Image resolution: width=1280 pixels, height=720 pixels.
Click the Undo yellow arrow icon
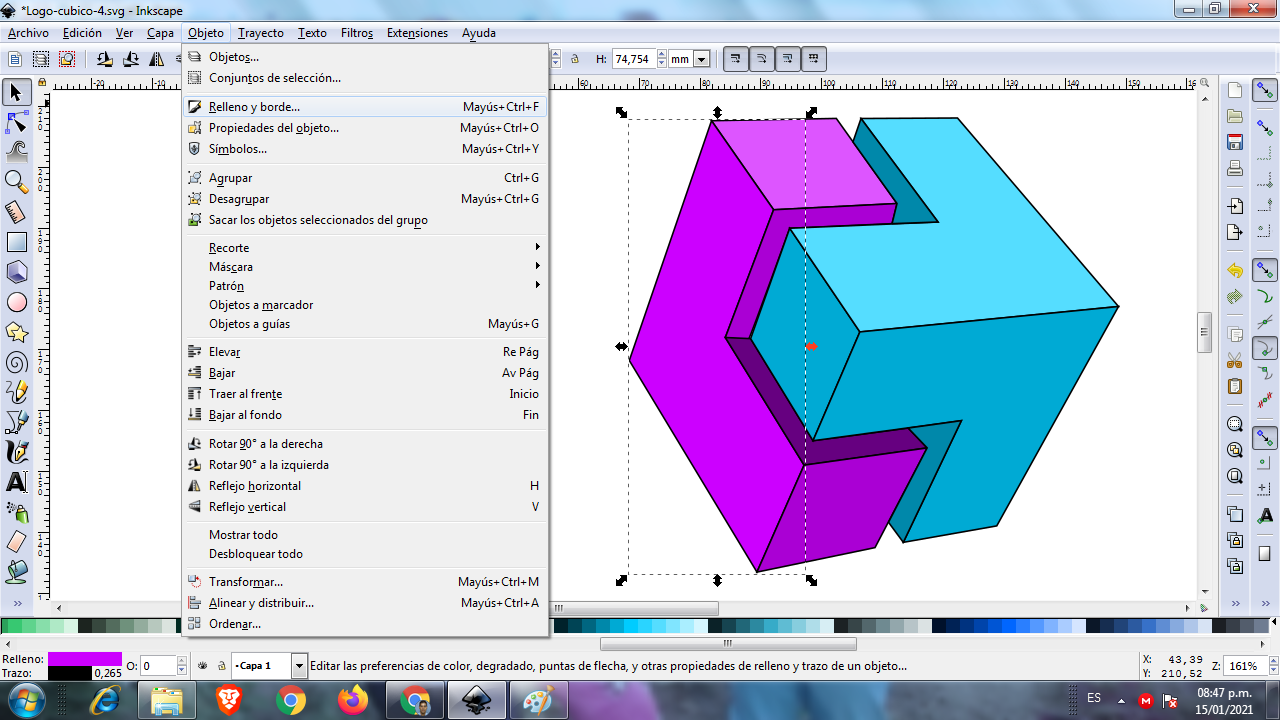1235,271
